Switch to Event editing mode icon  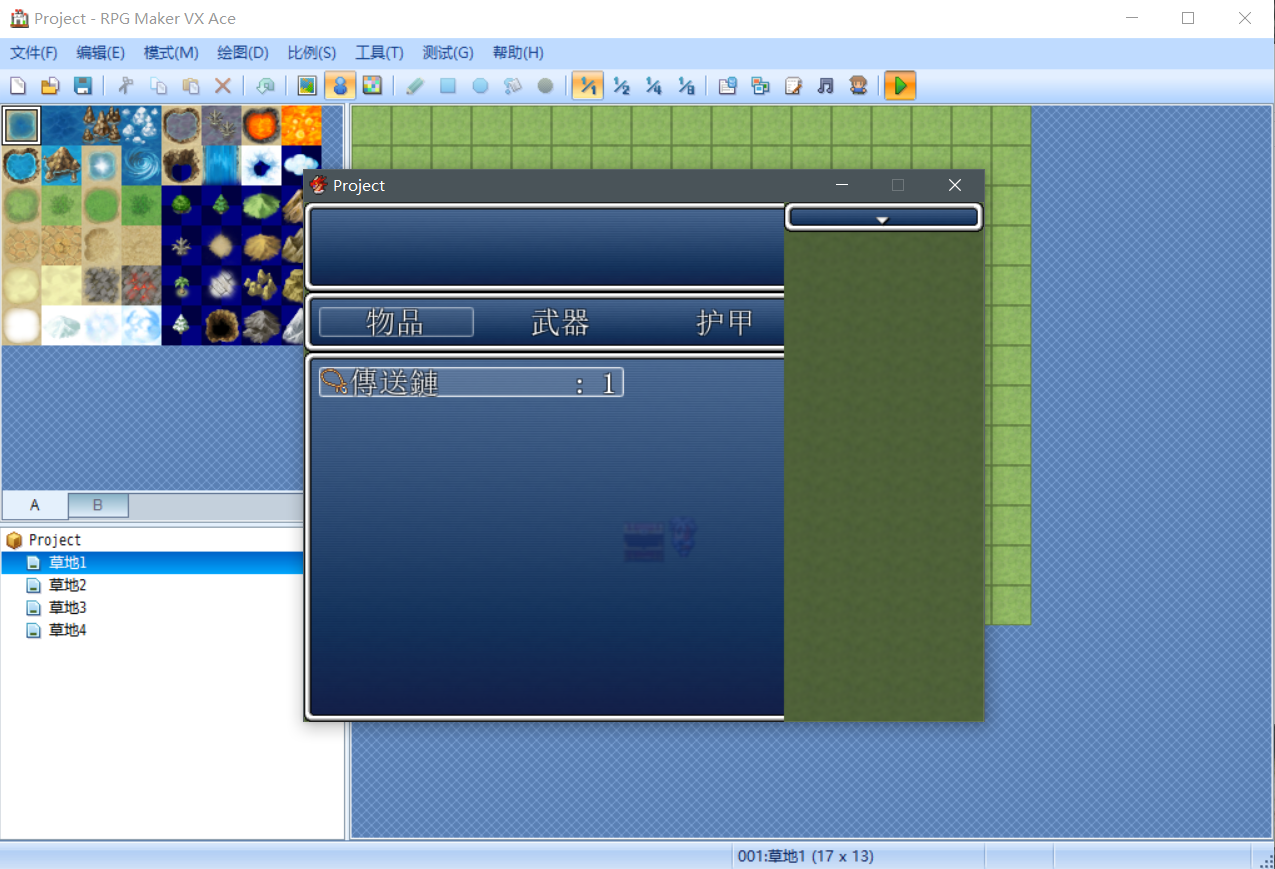pos(340,86)
